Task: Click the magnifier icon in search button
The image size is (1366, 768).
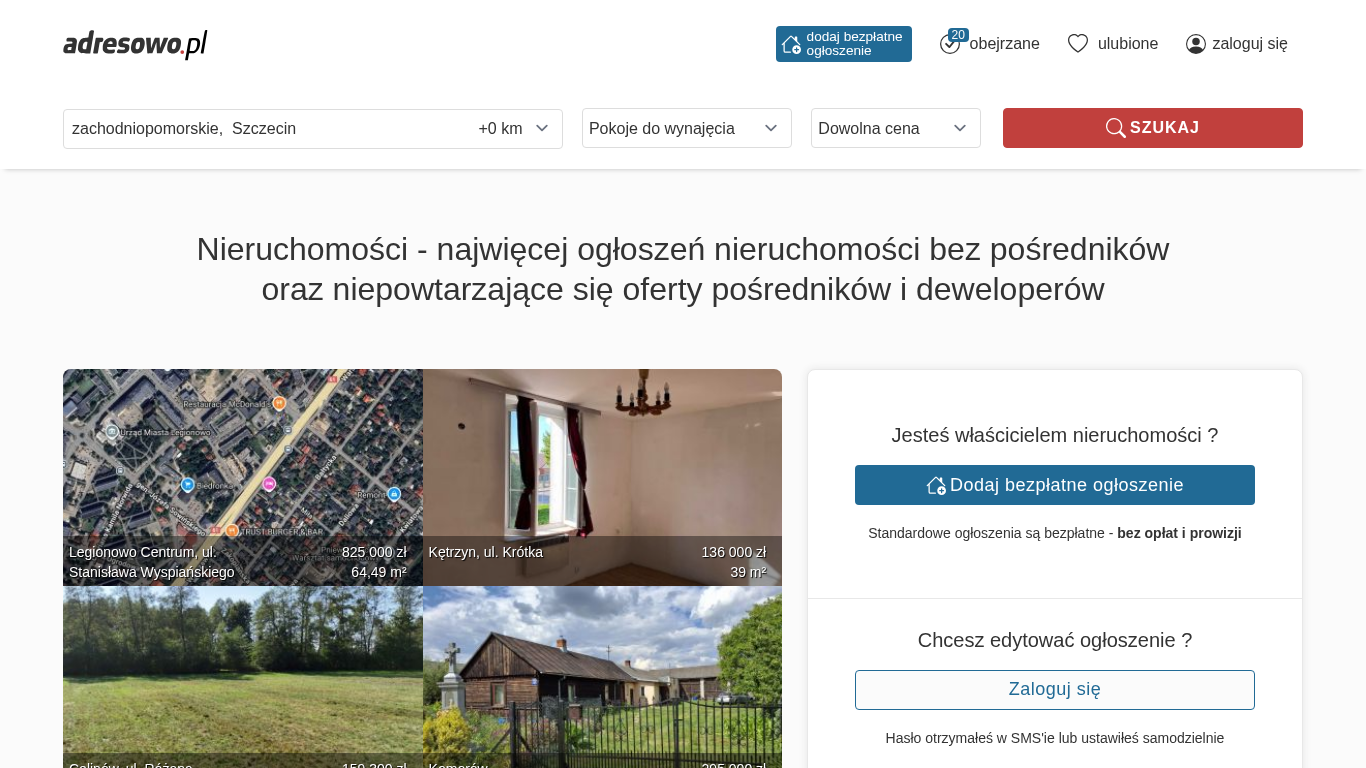Action: [1116, 128]
